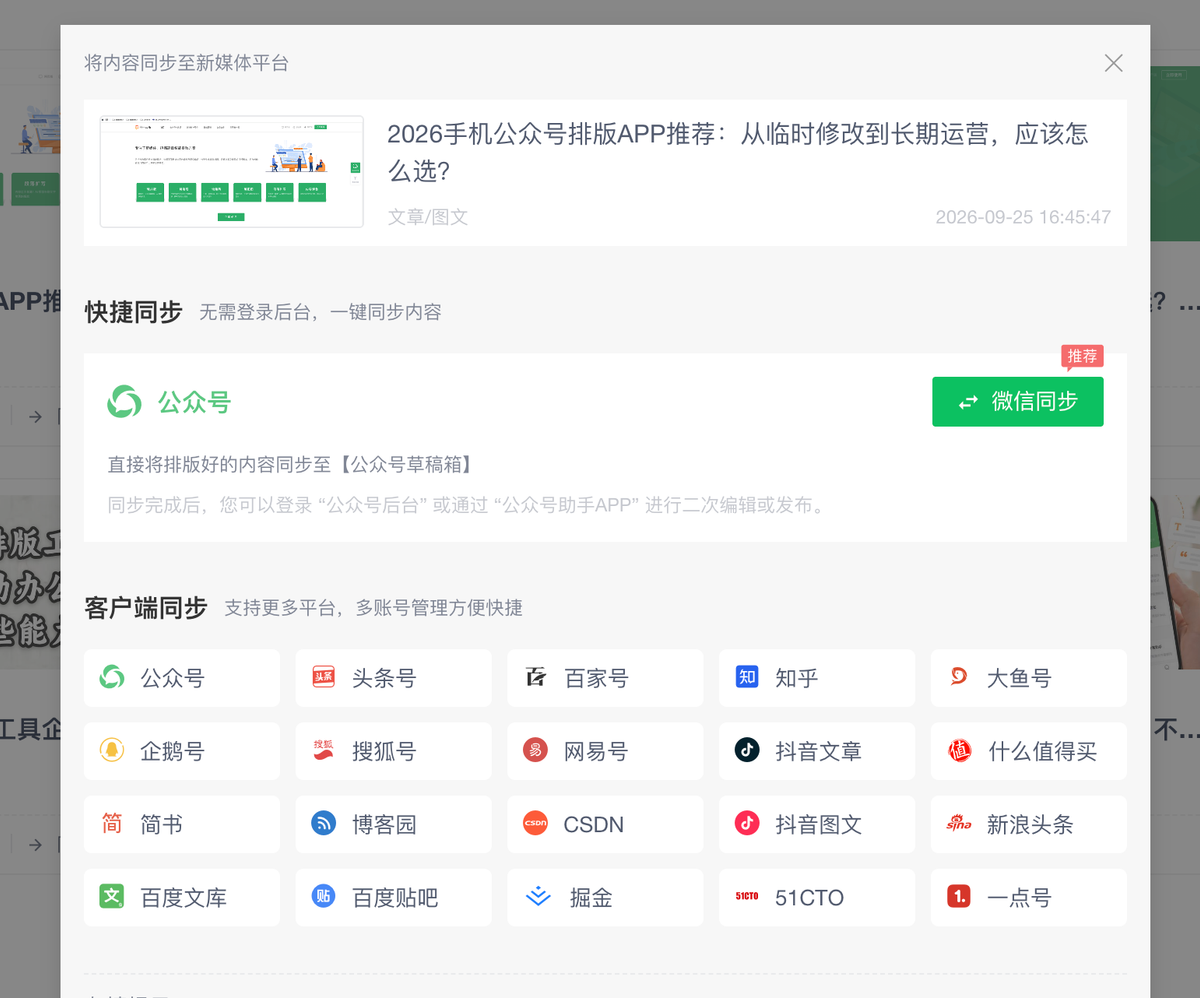Choose 什么值得买 platform label
This screenshot has width=1200, height=998.
tap(1043, 751)
